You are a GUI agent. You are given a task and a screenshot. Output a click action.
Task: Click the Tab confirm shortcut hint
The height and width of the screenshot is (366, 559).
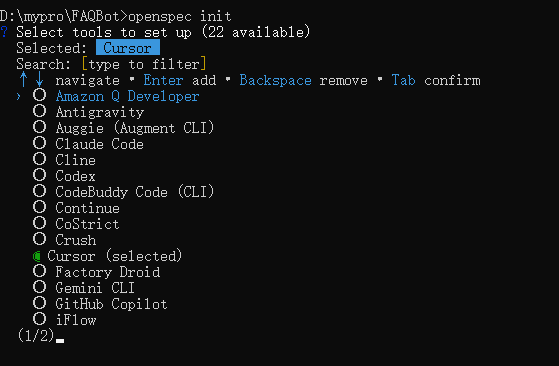tap(436, 80)
